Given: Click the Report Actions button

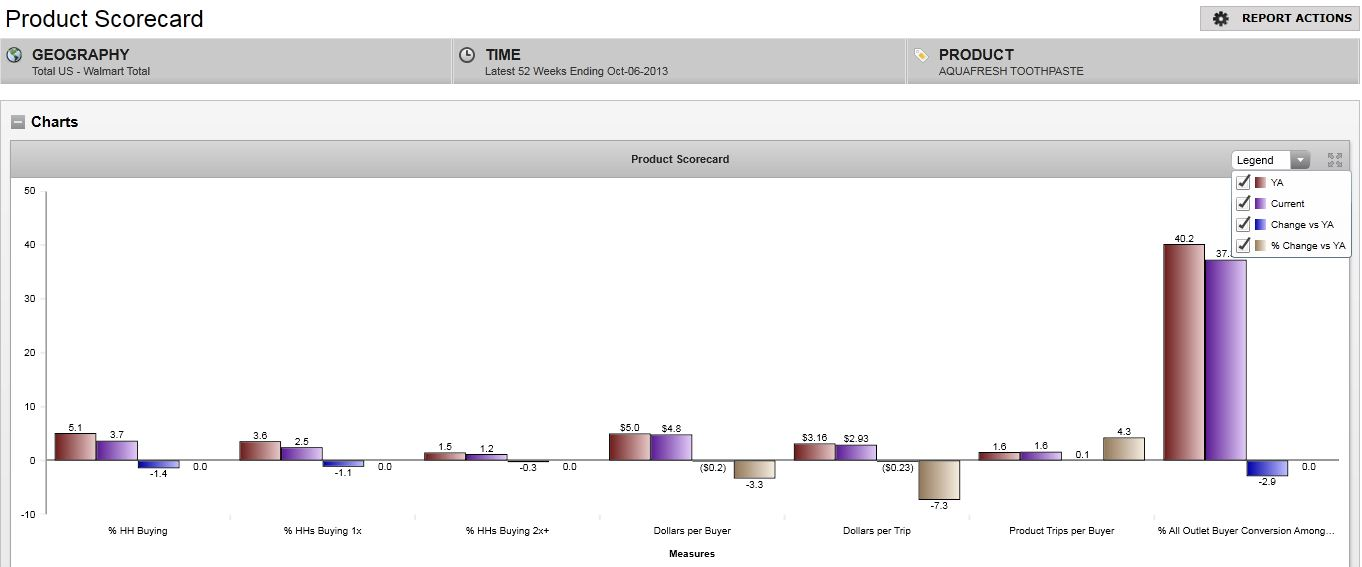Looking at the screenshot, I should tap(1280, 19).
